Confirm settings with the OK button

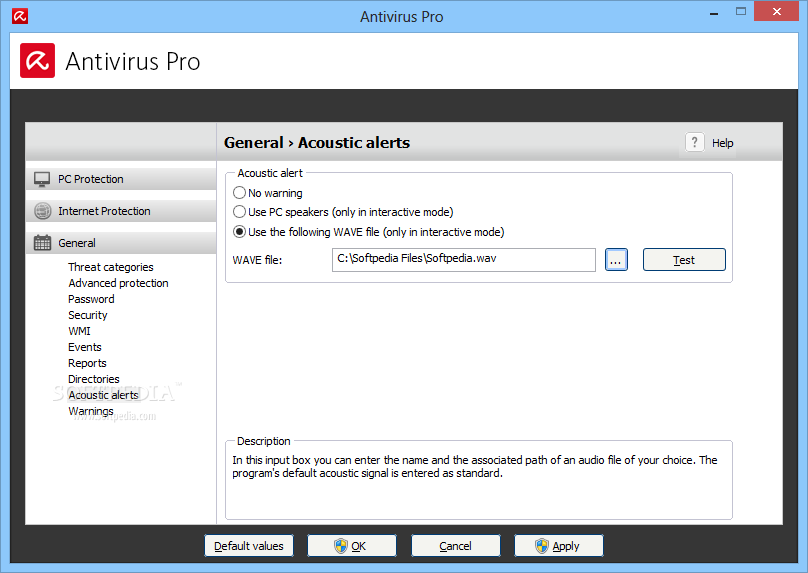(x=352, y=546)
